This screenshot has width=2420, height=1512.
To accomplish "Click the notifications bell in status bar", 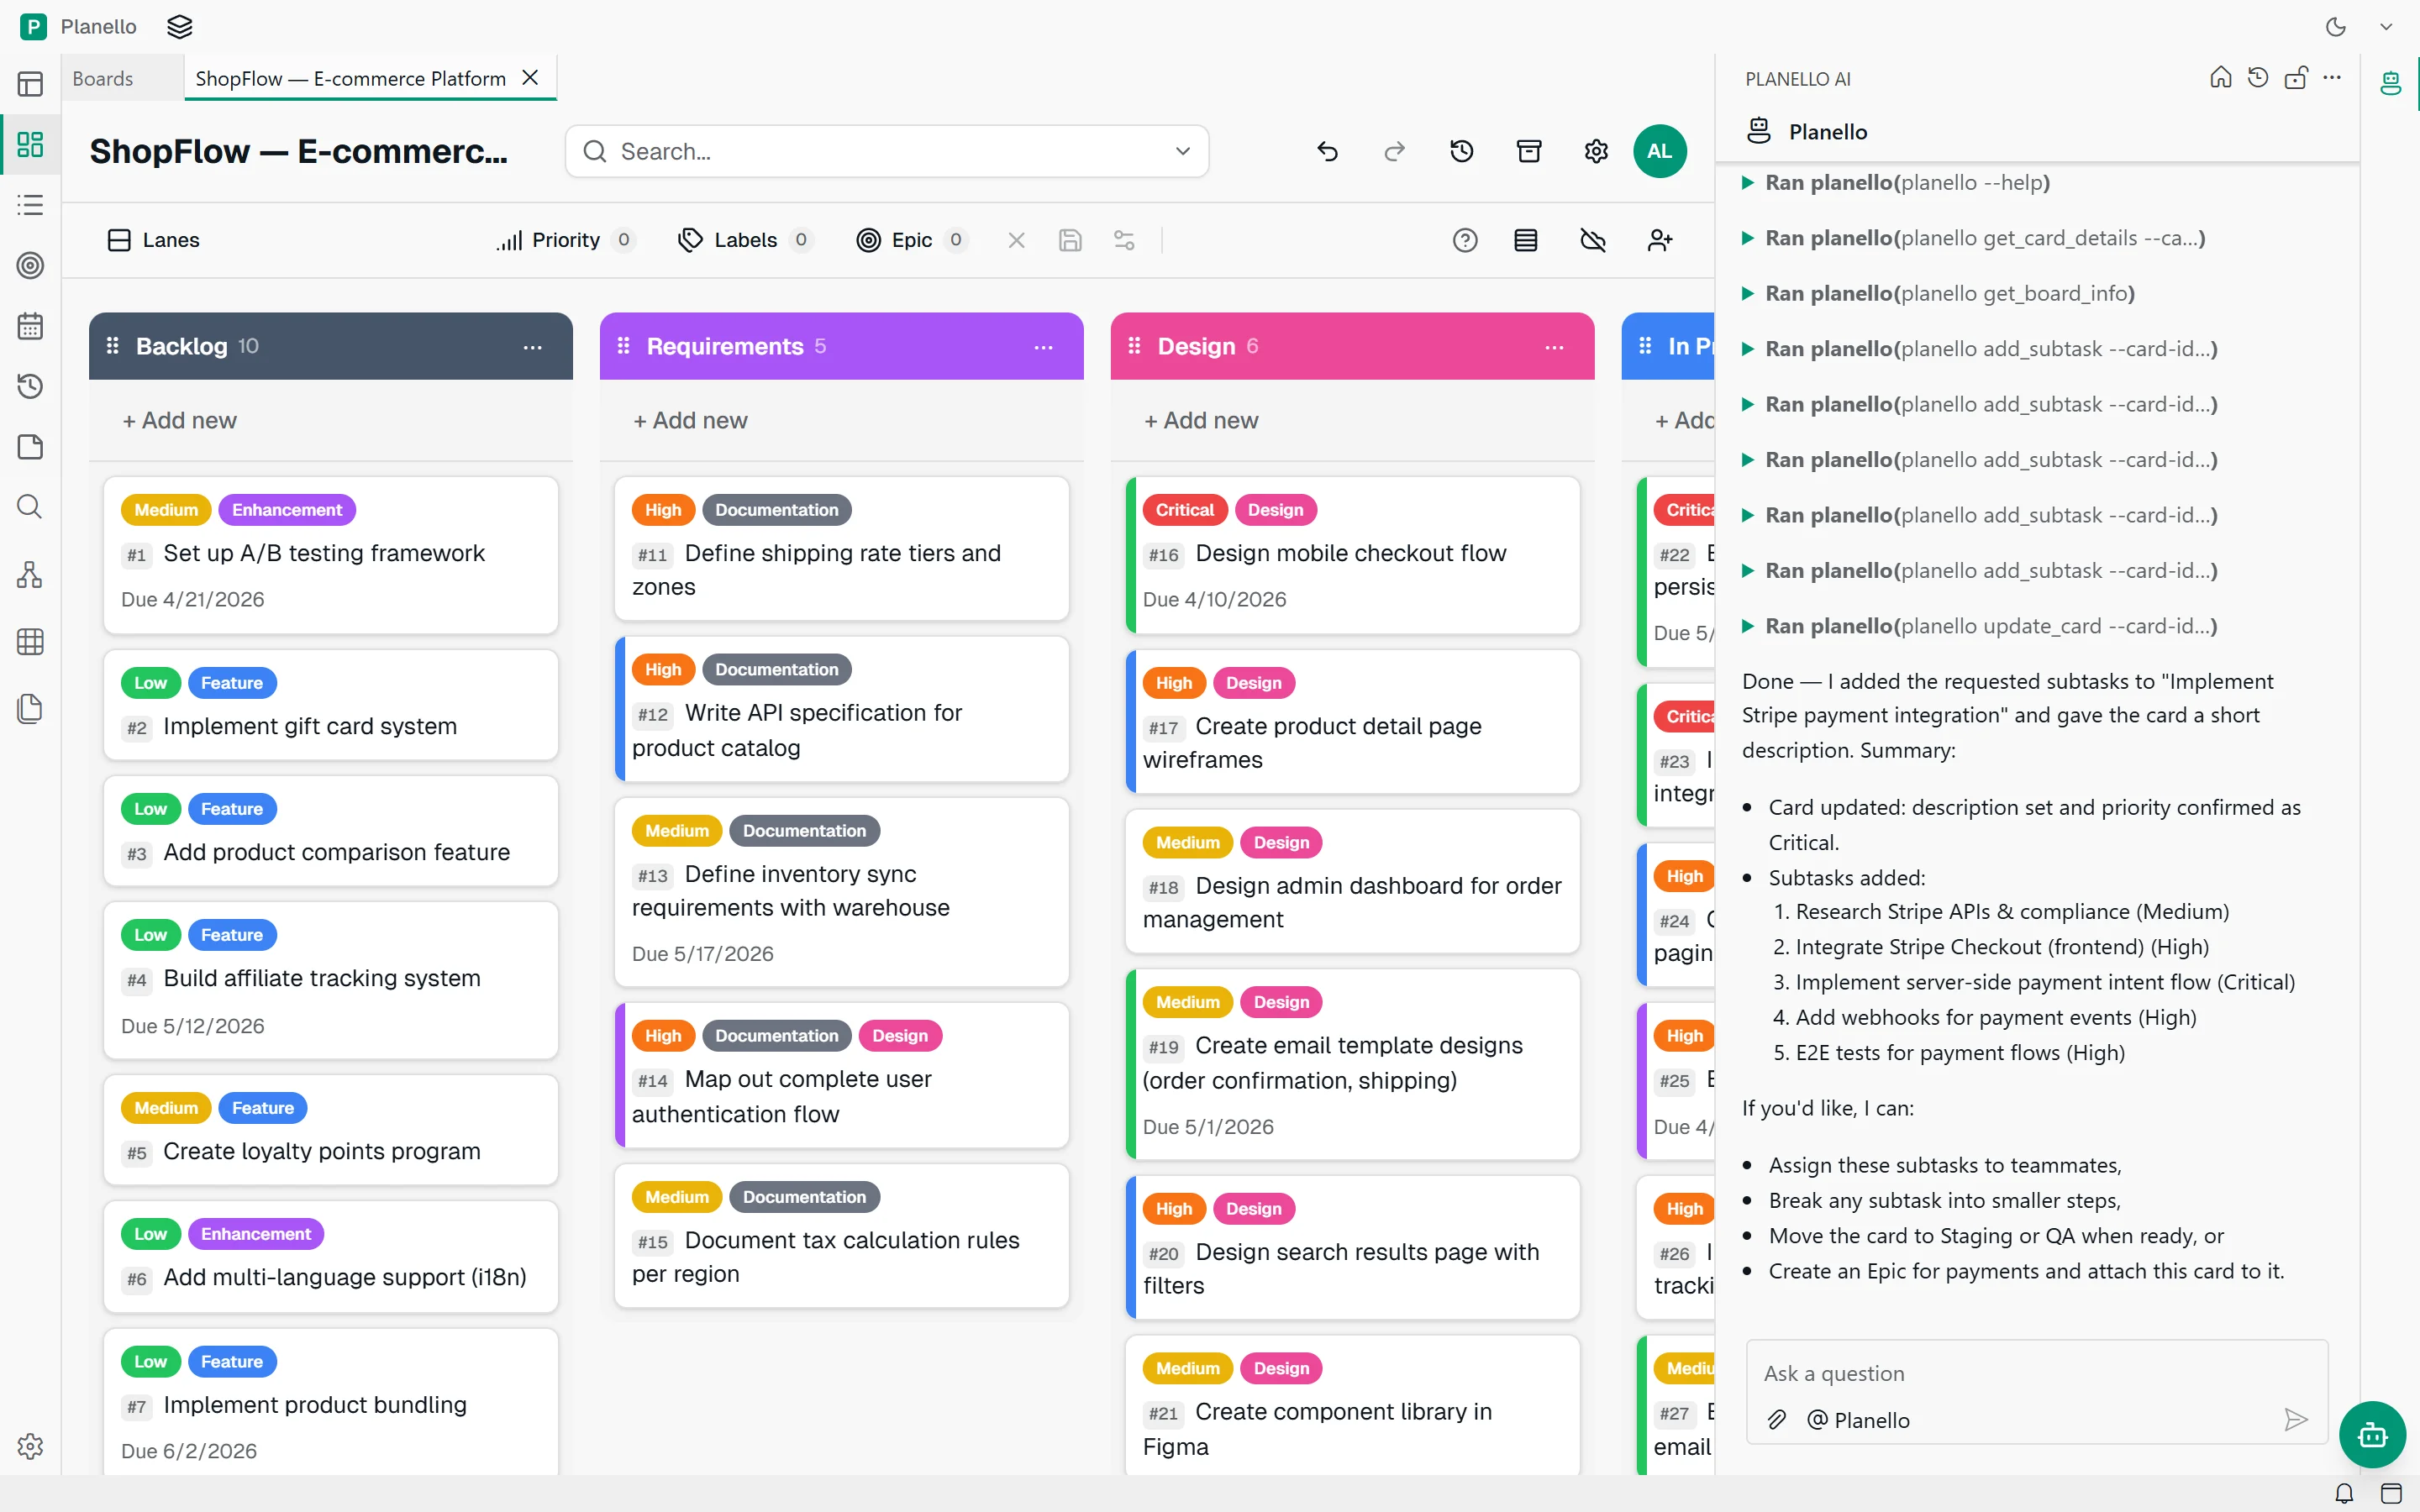I will point(2344,1494).
